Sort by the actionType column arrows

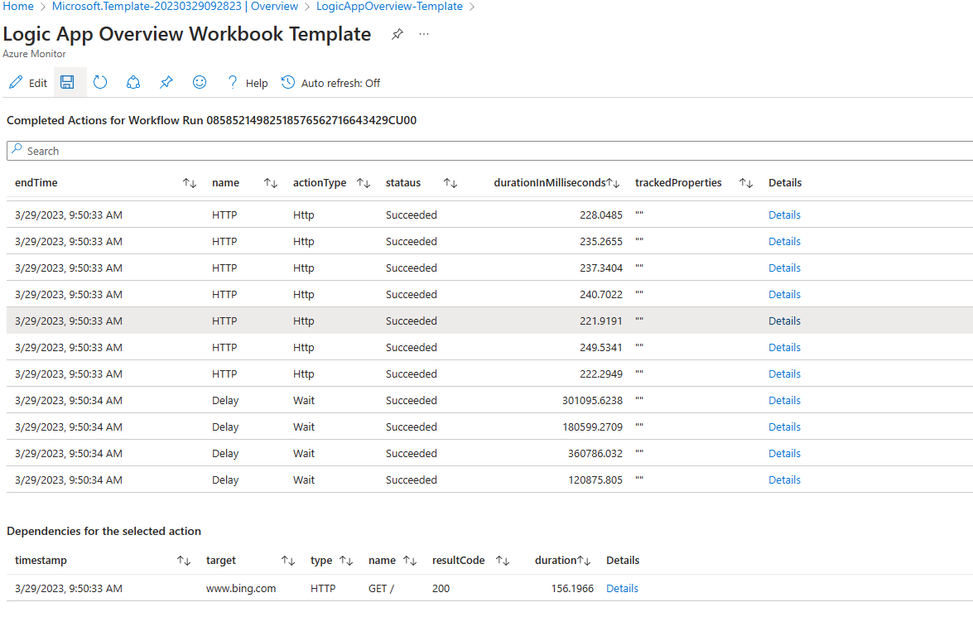tap(364, 183)
